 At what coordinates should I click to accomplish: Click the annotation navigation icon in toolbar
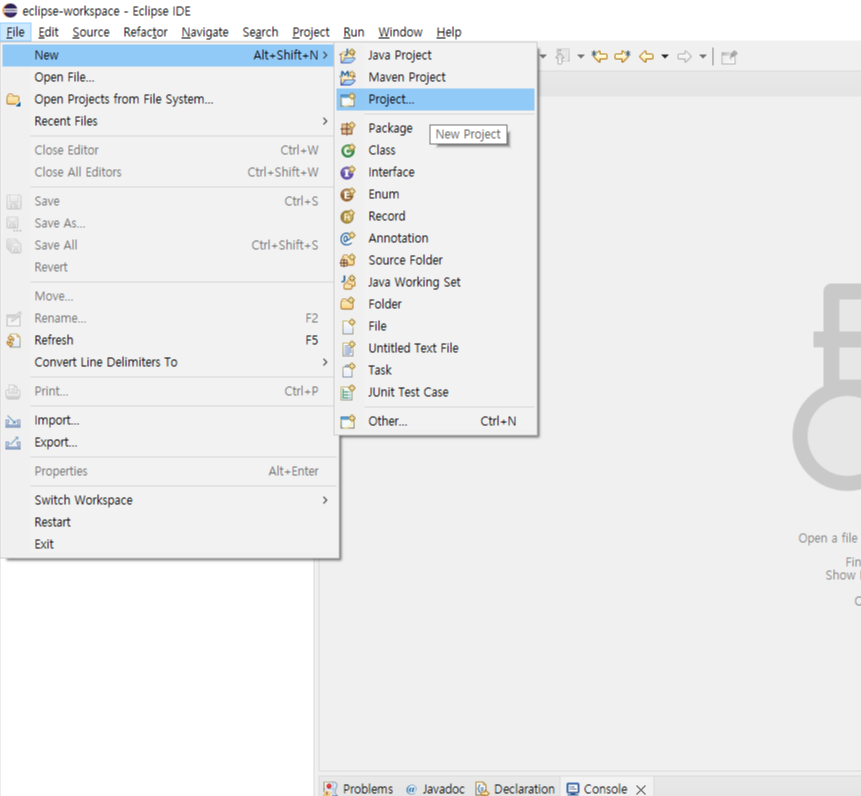[x=562, y=56]
